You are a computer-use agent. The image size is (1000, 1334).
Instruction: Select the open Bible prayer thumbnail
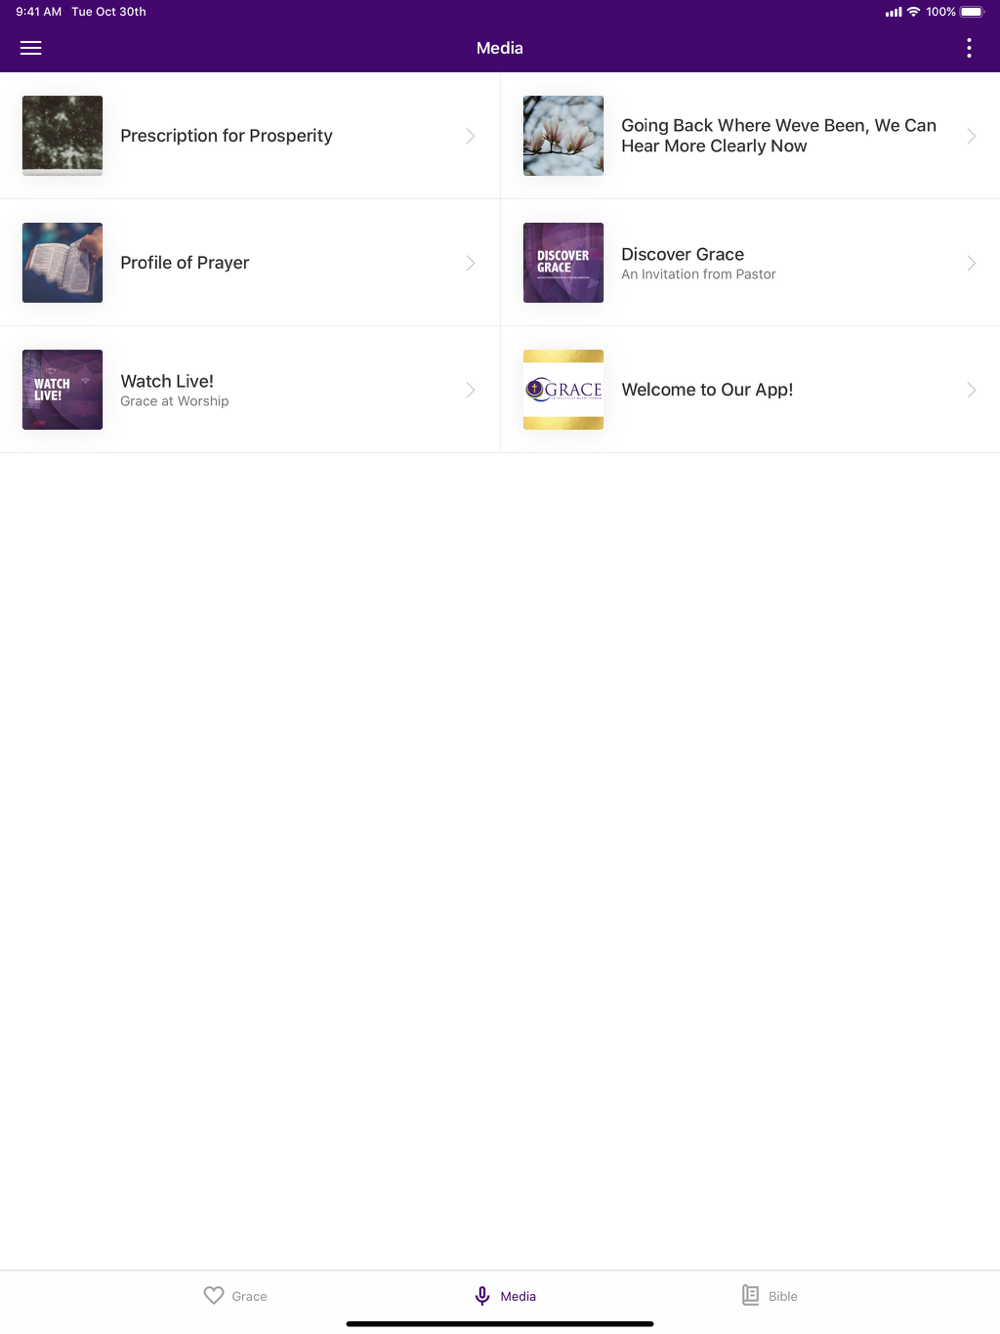[x=62, y=263]
